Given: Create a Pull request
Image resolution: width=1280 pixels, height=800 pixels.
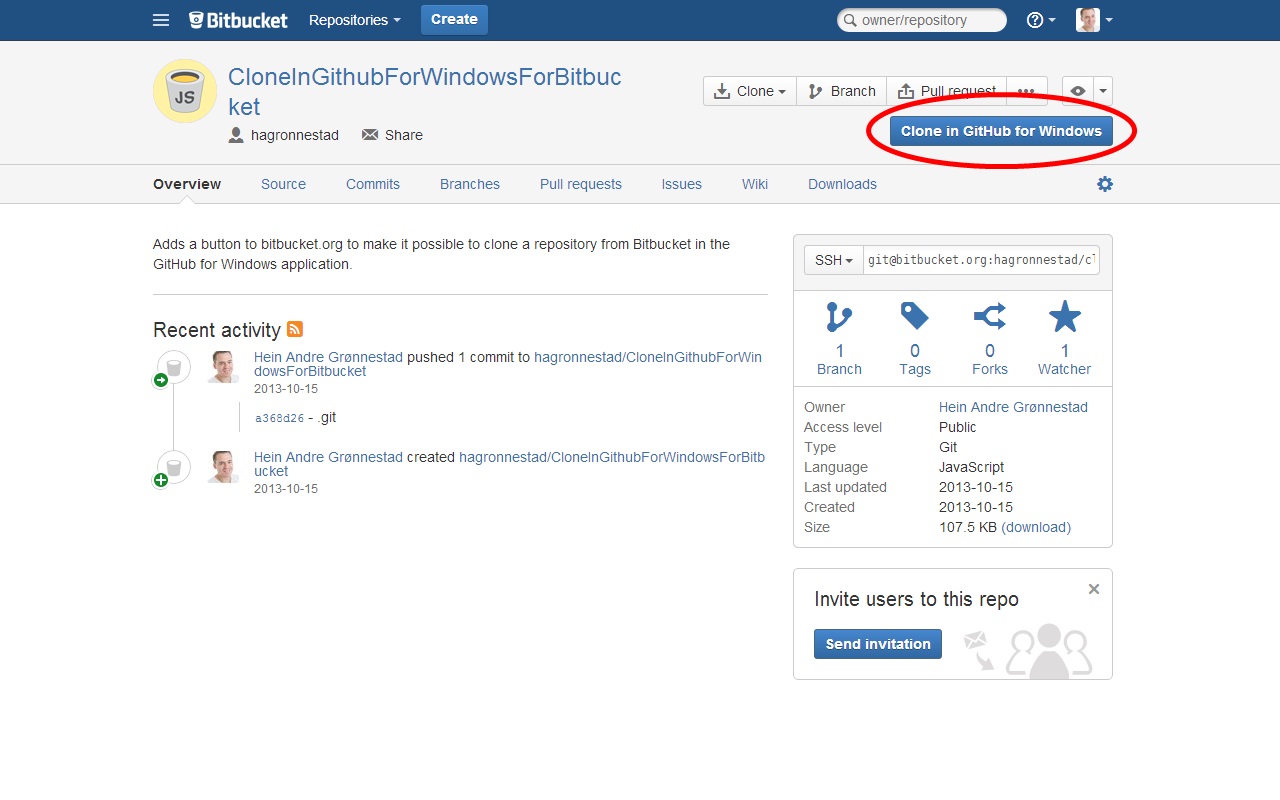Looking at the screenshot, I should click(947, 91).
